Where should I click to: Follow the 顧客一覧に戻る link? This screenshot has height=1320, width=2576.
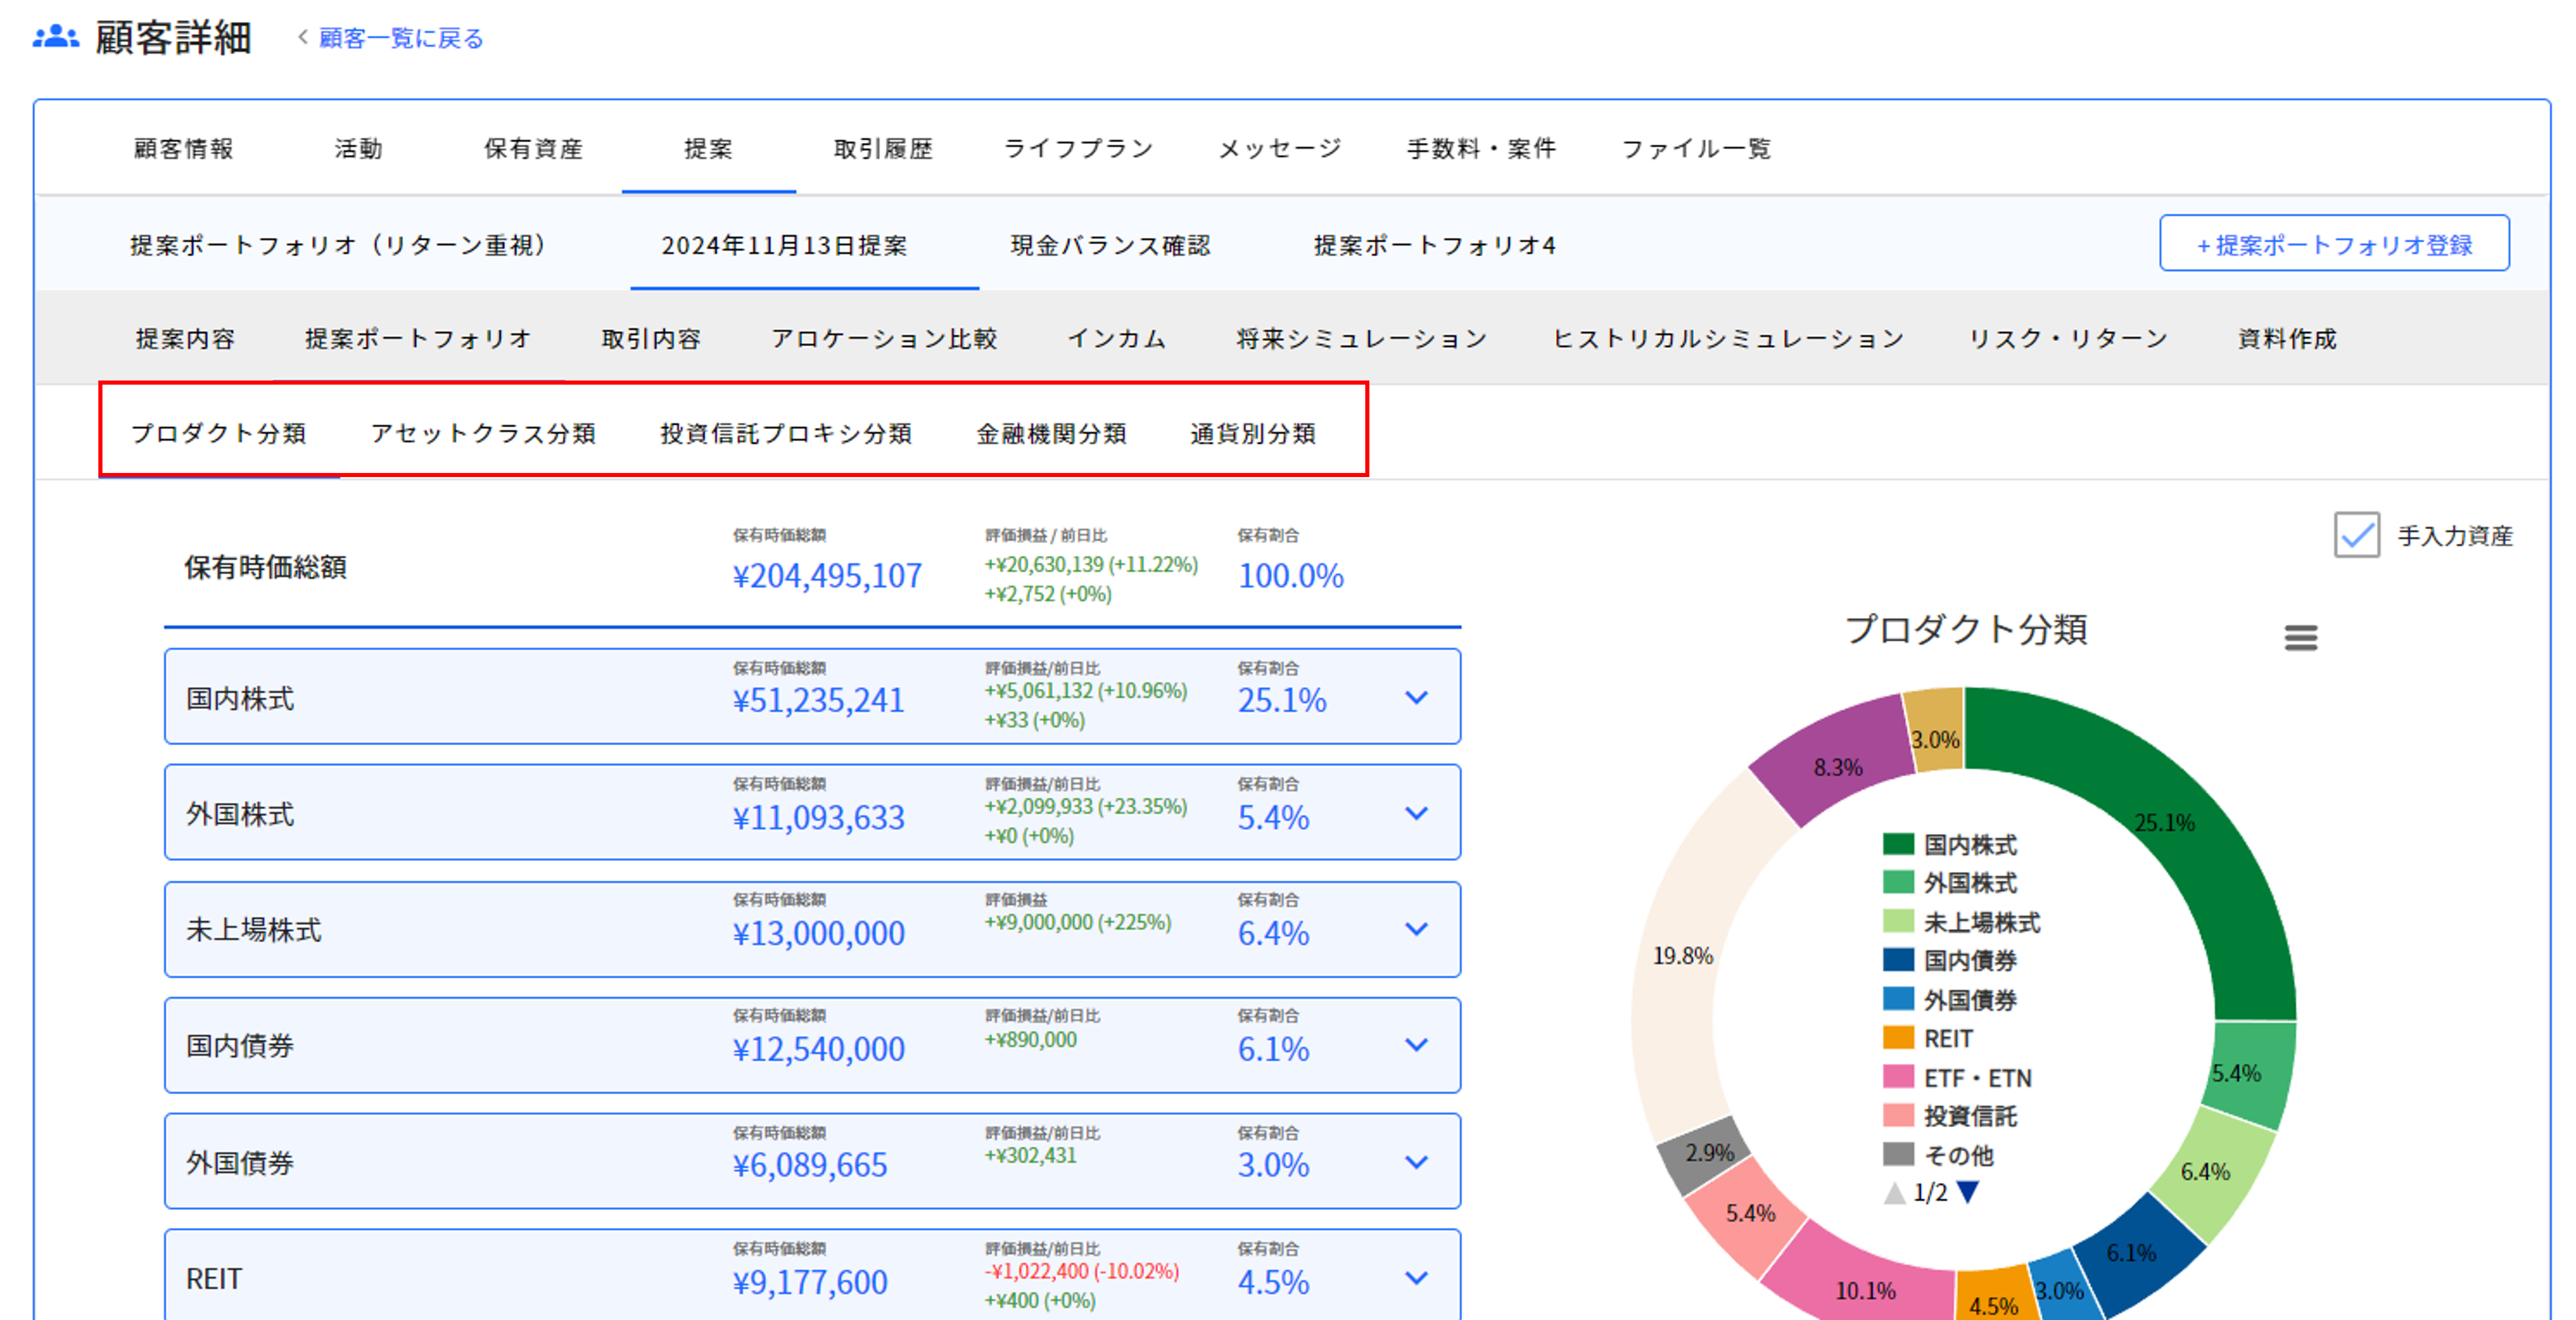point(401,38)
